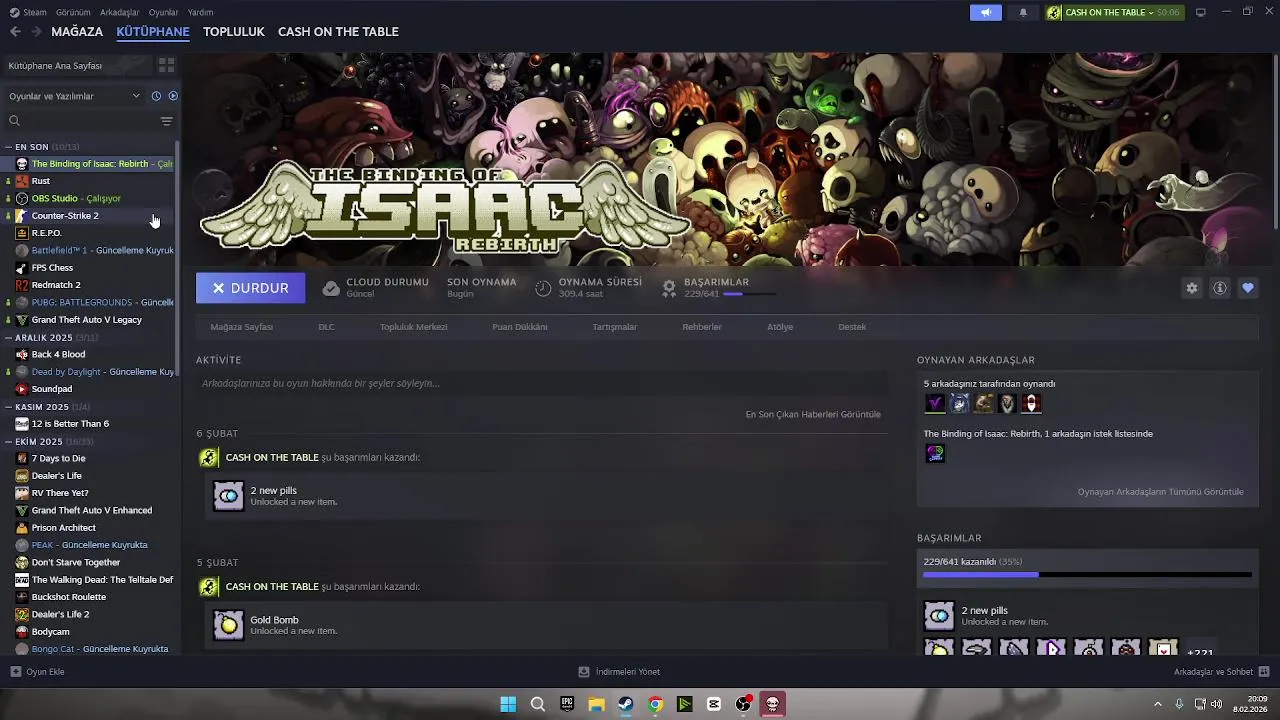Open the Atölye game tab
Viewport: 1280px width, 720px height.
[780, 327]
